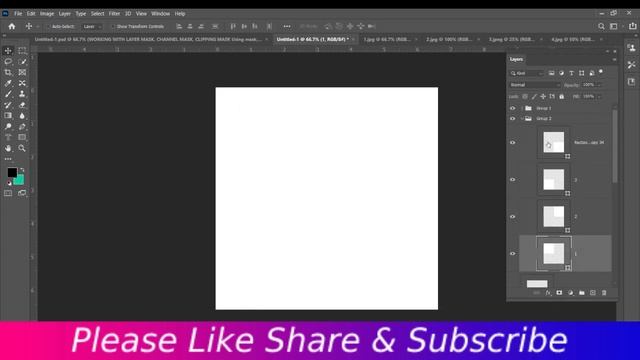Select the Frame tool
This screenshot has height=360, width=640.
(22, 72)
